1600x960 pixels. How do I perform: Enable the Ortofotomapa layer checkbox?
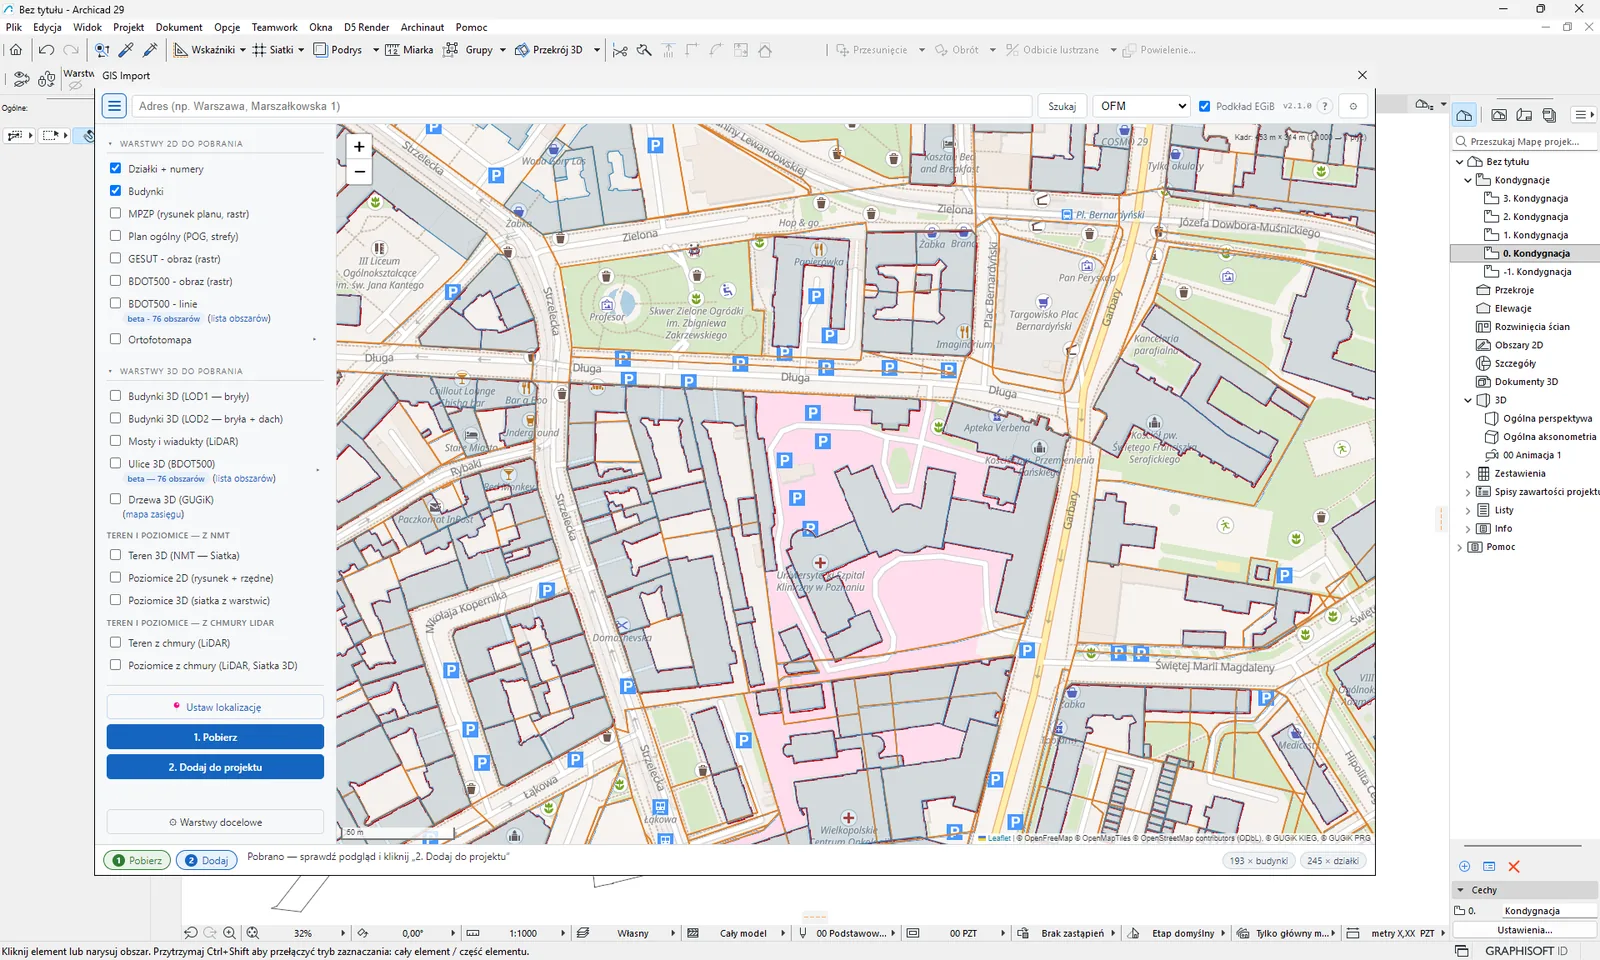tap(115, 339)
